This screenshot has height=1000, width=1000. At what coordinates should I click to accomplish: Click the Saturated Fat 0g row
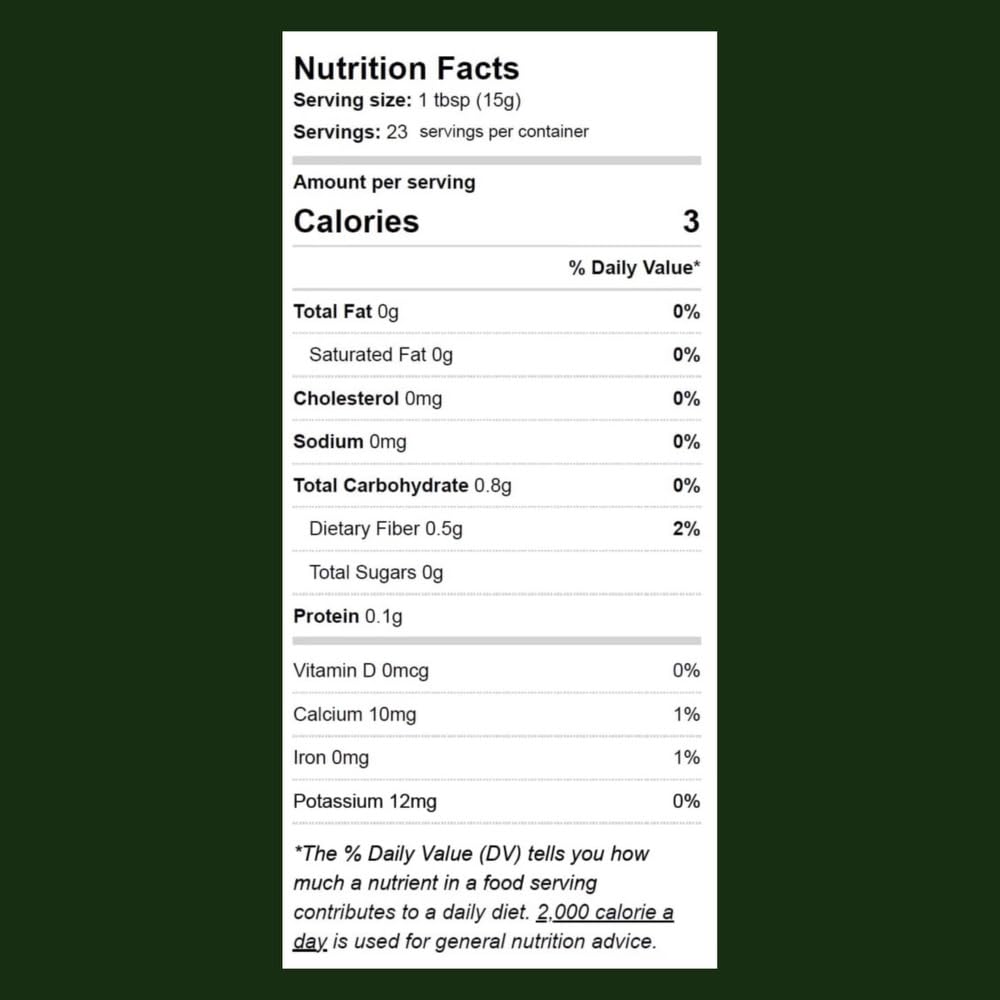(x=497, y=355)
